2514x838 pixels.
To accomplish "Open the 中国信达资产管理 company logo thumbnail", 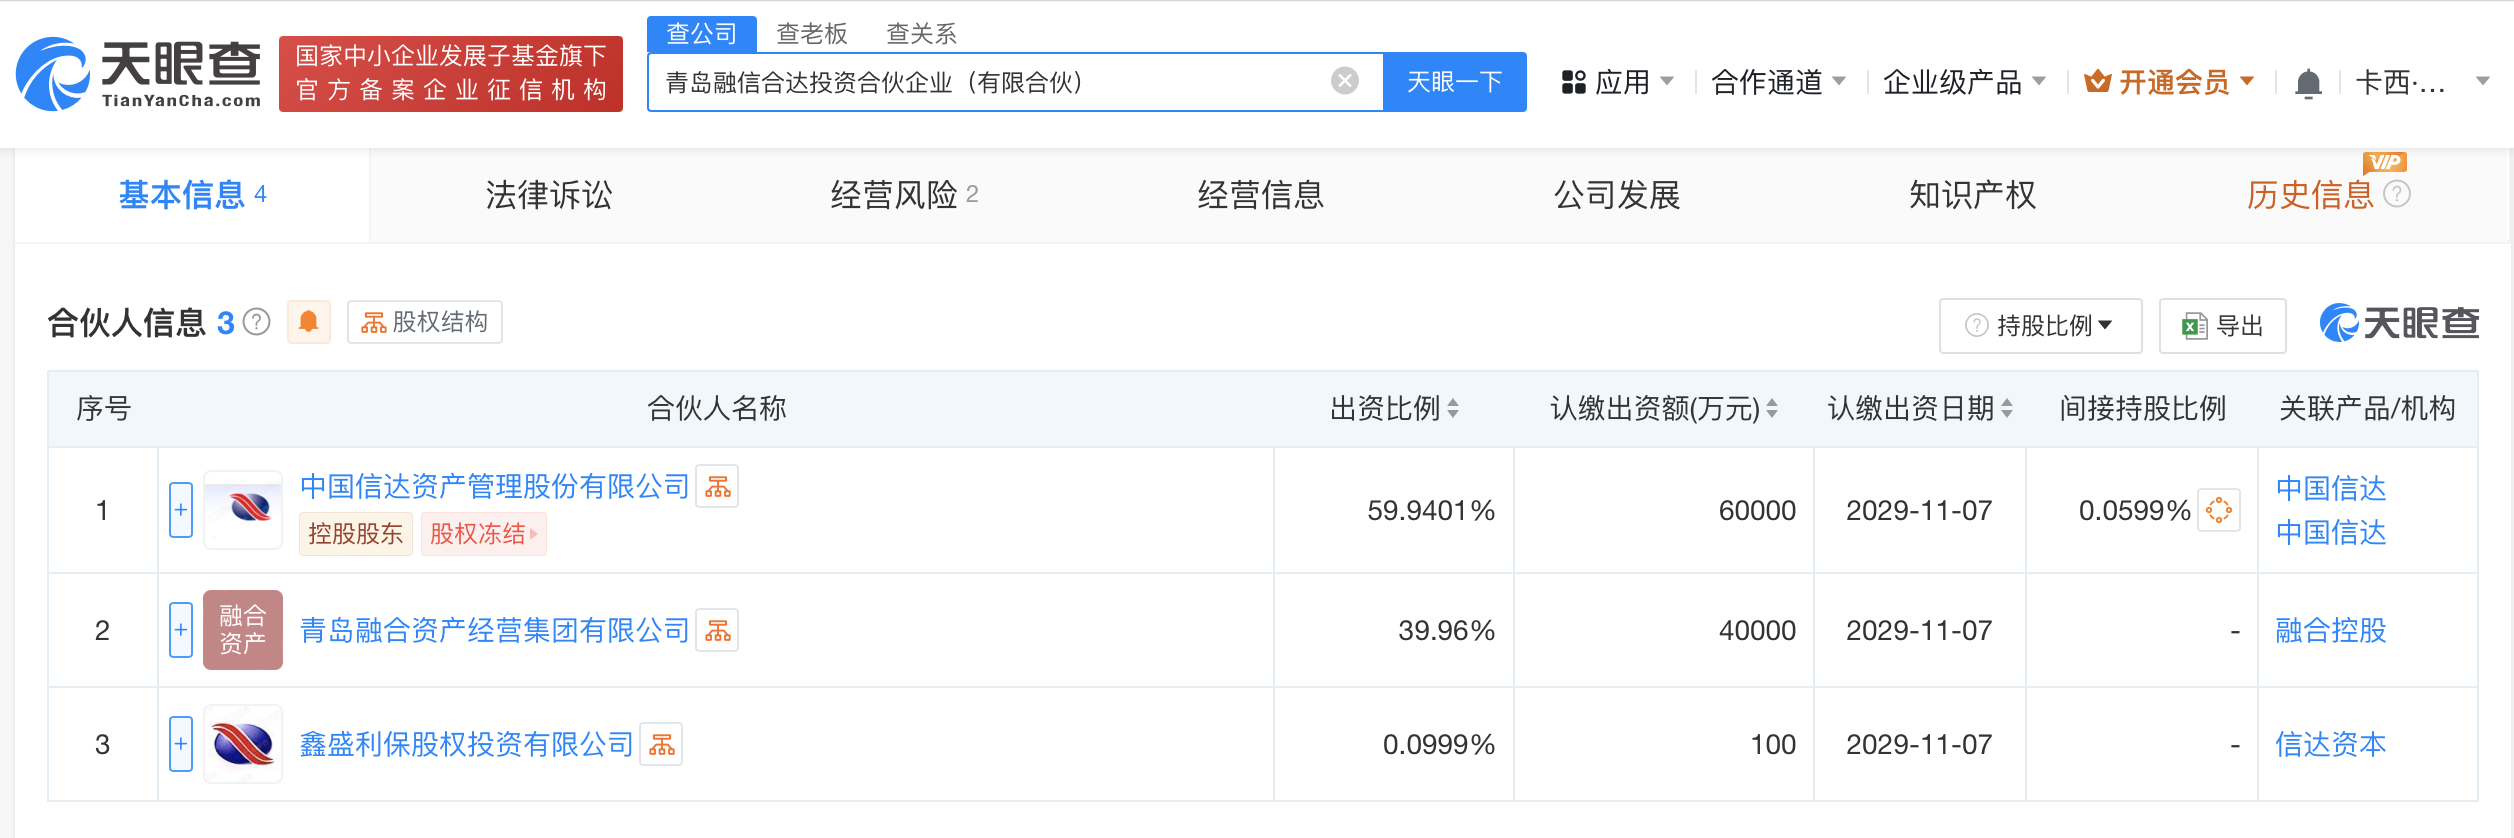I will point(243,509).
